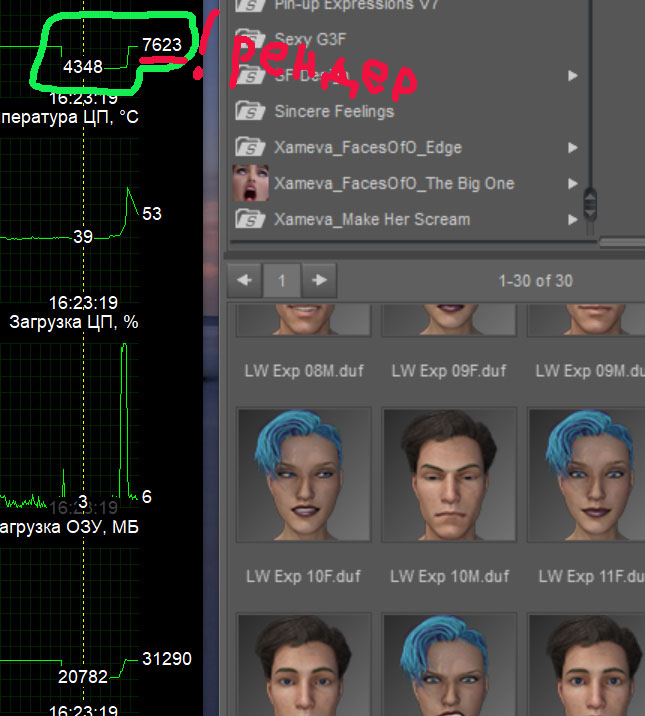This screenshot has width=645, height=716.
Task: Click the LW Exp 10F.duf file name
Action: click(303, 576)
